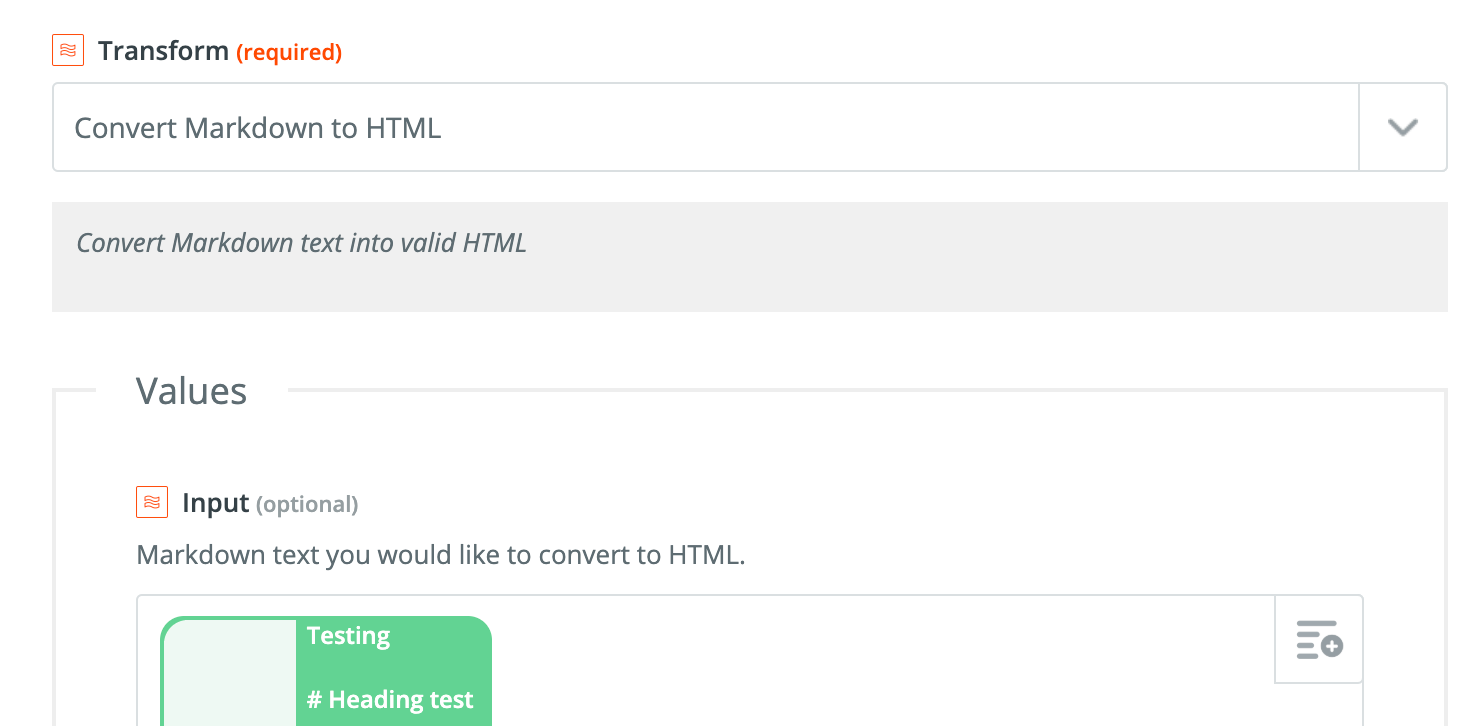This screenshot has height=726, width=1478.
Task: Click the "# Heading test" line in pill
Action: (x=390, y=700)
